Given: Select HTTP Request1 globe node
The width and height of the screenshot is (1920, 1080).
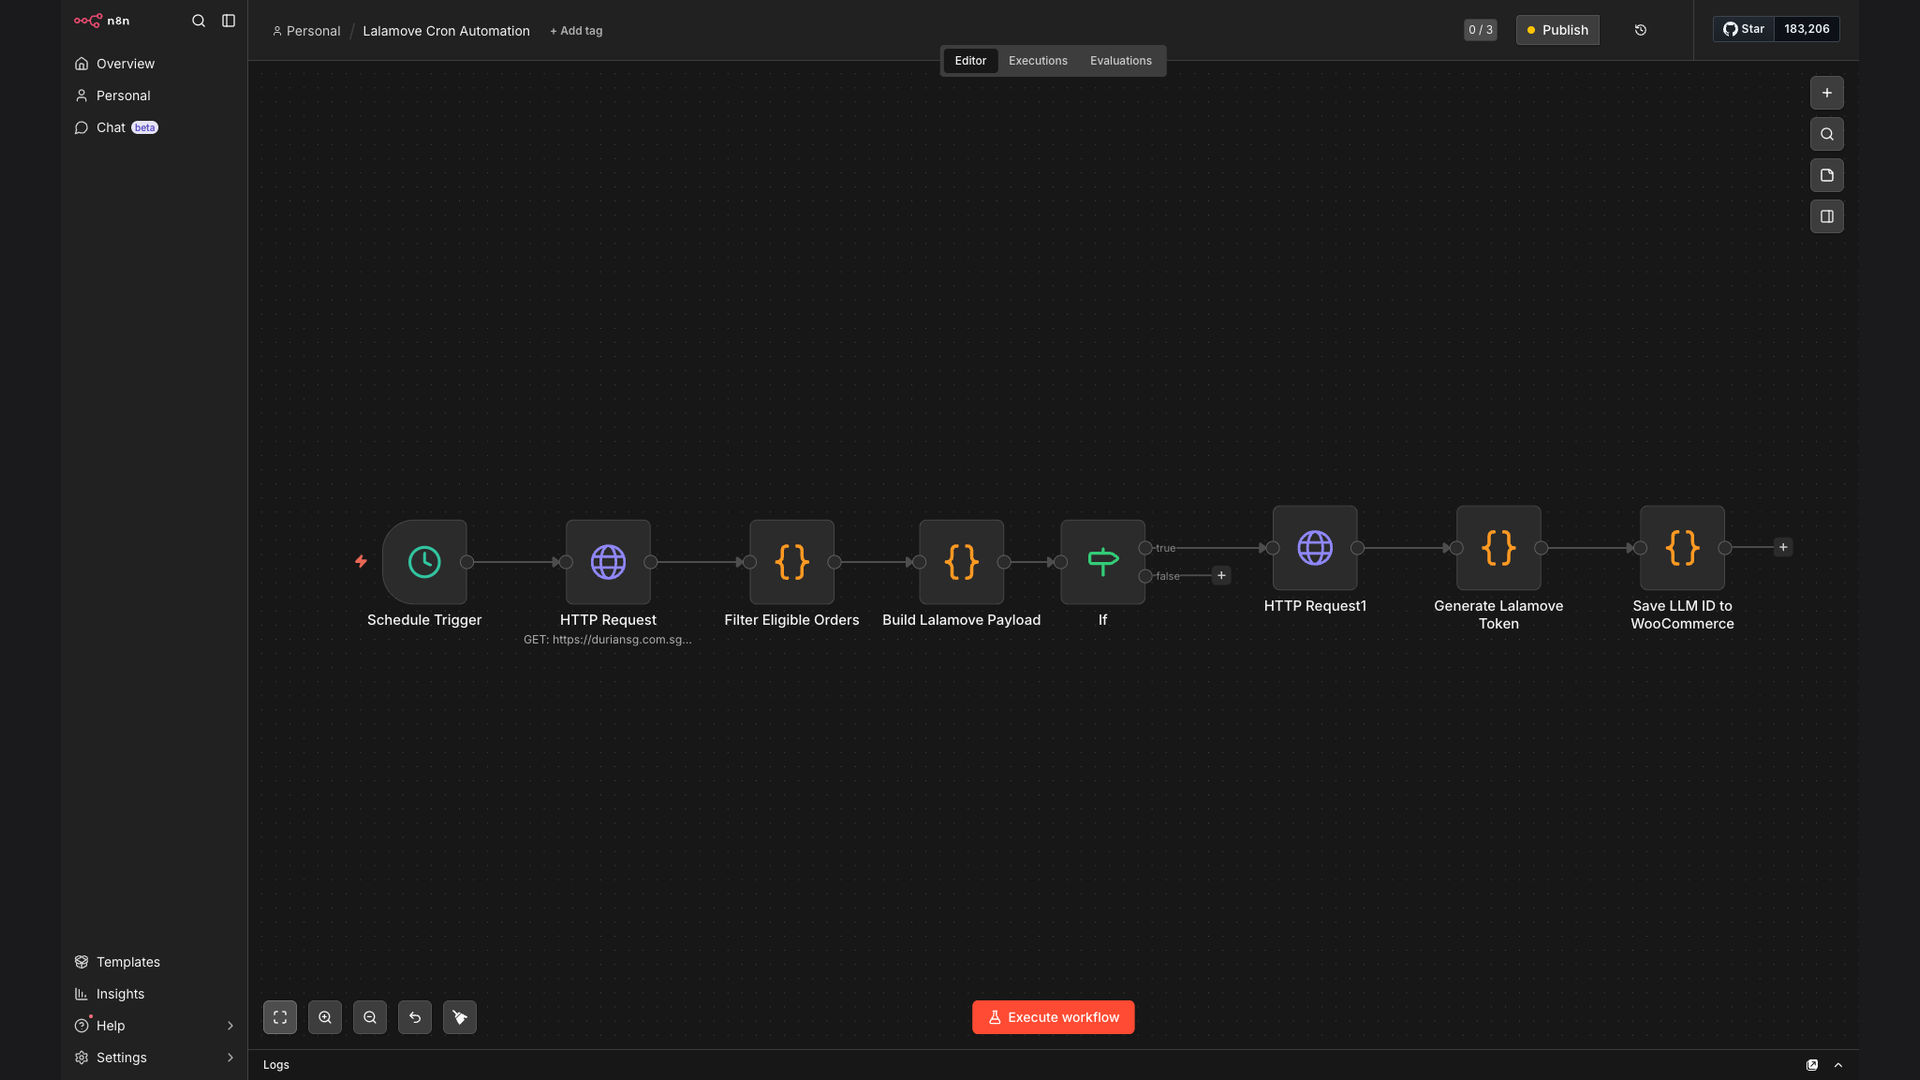Looking at the screenshot, I should pyautogui.click(x=1315, y=548).
